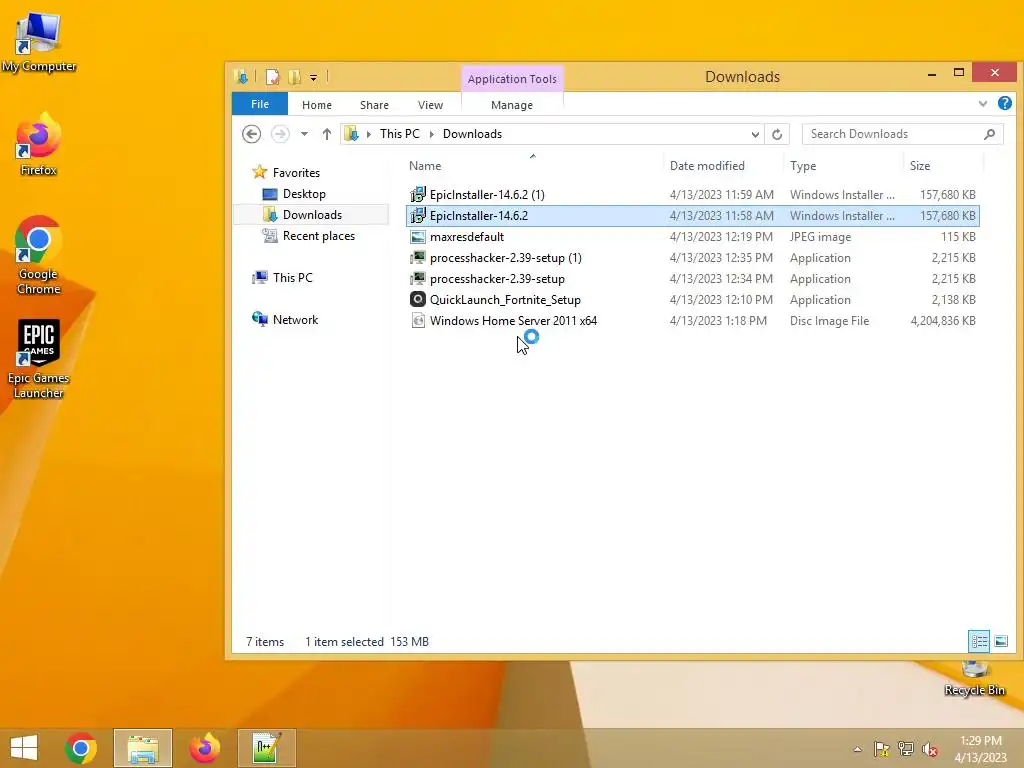Screen dimensions: 1024x768
Task: Select Downloads in the navigation pane
Action: pos(312,215)
